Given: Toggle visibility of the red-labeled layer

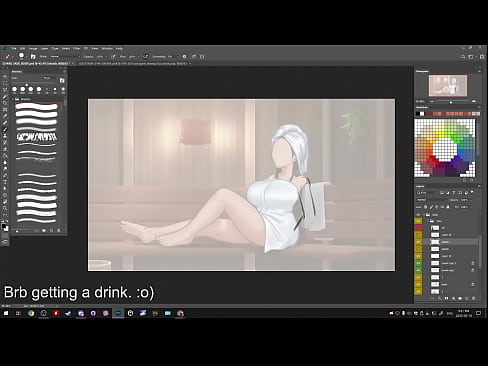Looking at the screenshot, I should tap(418, 228).
